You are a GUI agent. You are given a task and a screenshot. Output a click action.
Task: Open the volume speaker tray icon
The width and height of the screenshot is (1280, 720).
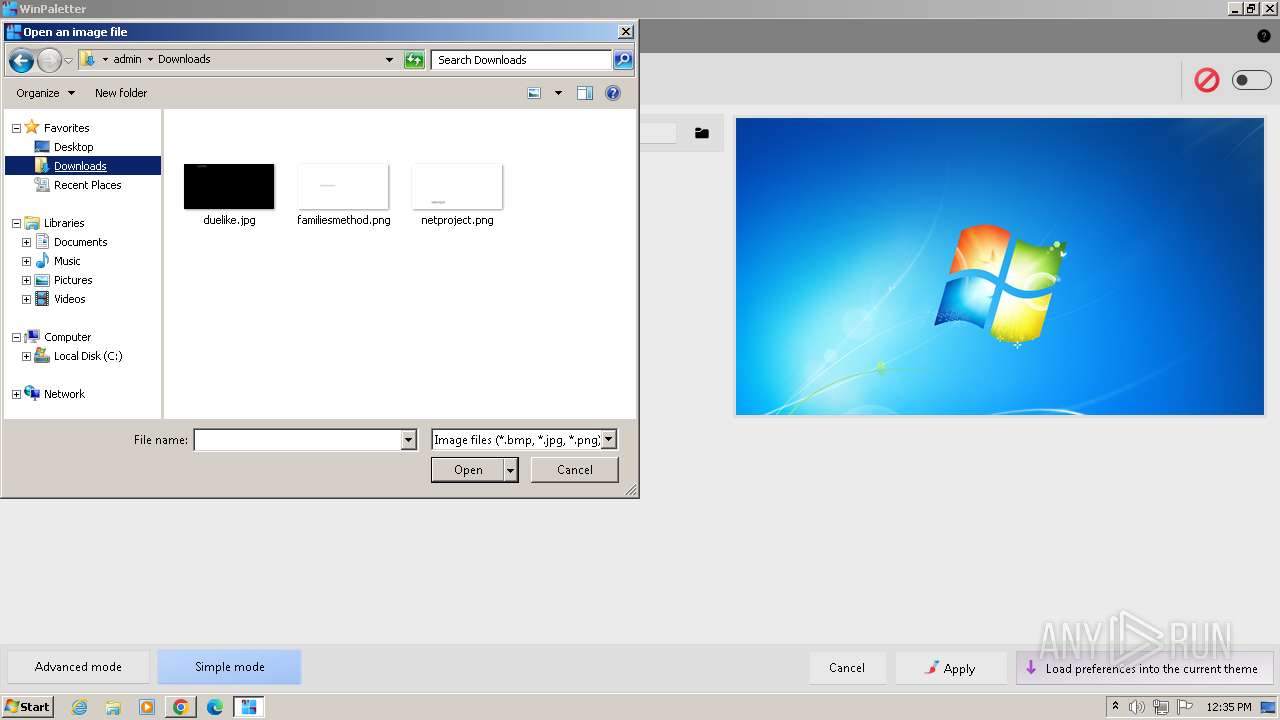coord(1137,707)
